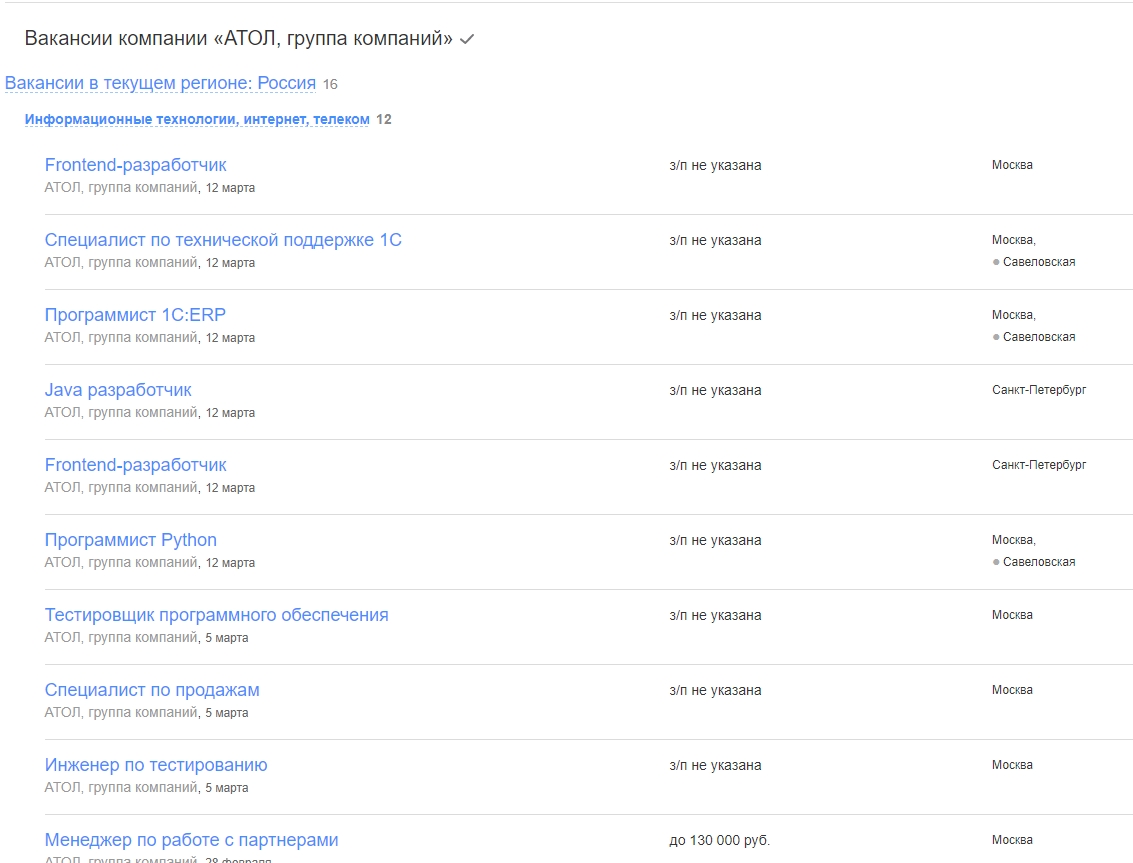Open the 'Программист Python' vacancy
1133x863 pixels.
pos(130,540)
